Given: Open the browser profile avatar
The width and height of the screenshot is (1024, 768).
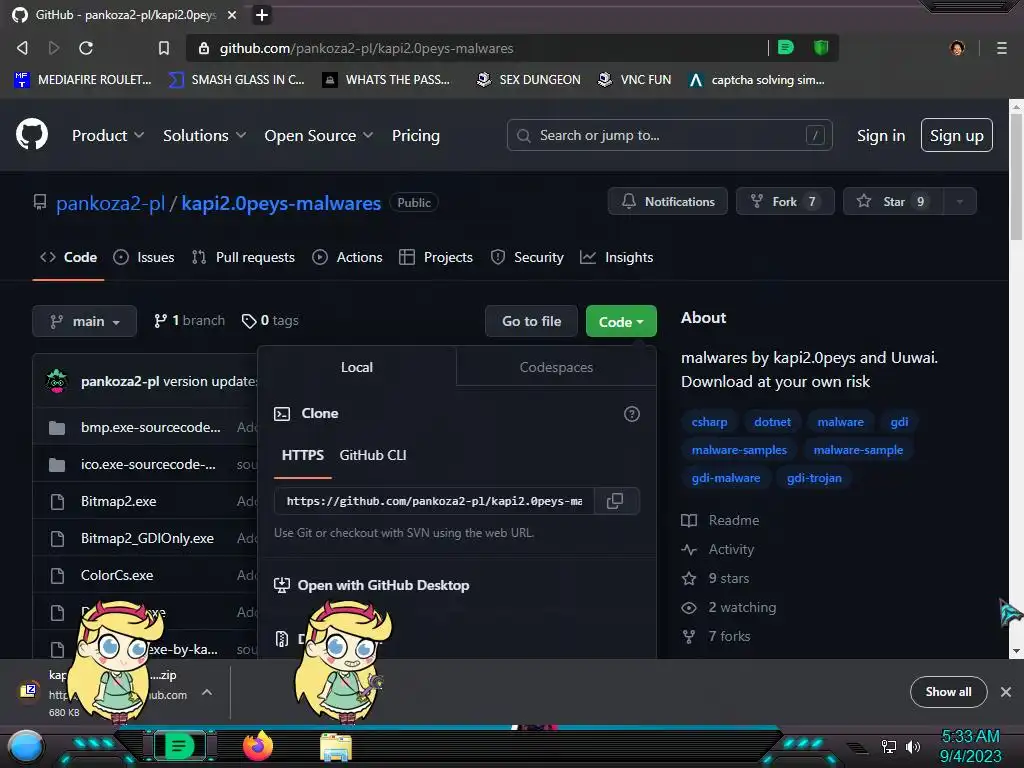Looking at the screenshot, I should [957, 48].
